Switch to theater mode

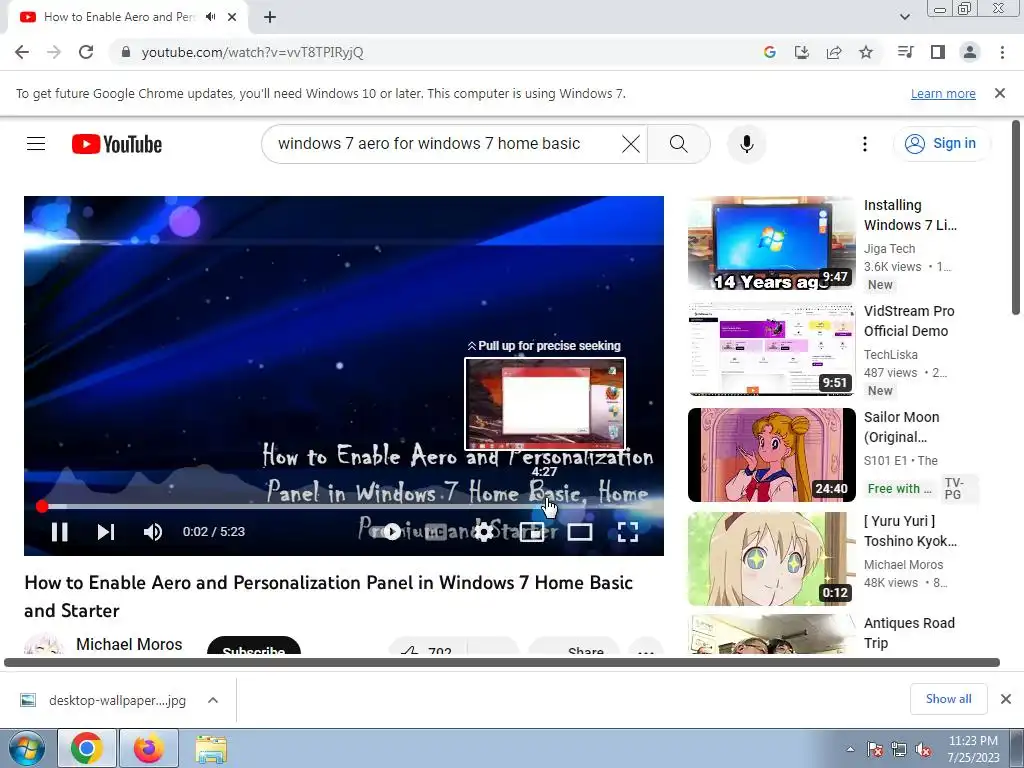coord(580,532)
